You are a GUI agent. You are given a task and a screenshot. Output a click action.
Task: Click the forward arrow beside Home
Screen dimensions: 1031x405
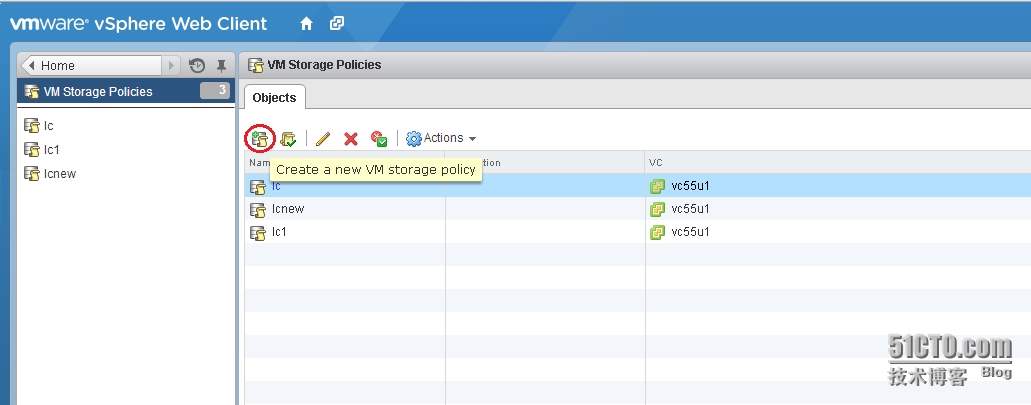click(171, 65)
